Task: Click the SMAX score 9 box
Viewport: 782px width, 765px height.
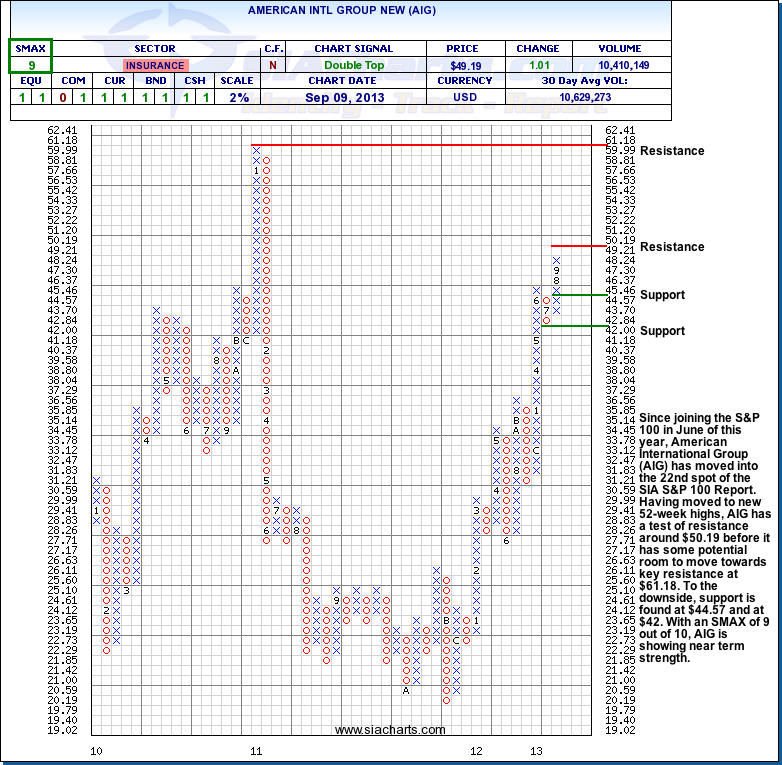Action: (30, 65)
